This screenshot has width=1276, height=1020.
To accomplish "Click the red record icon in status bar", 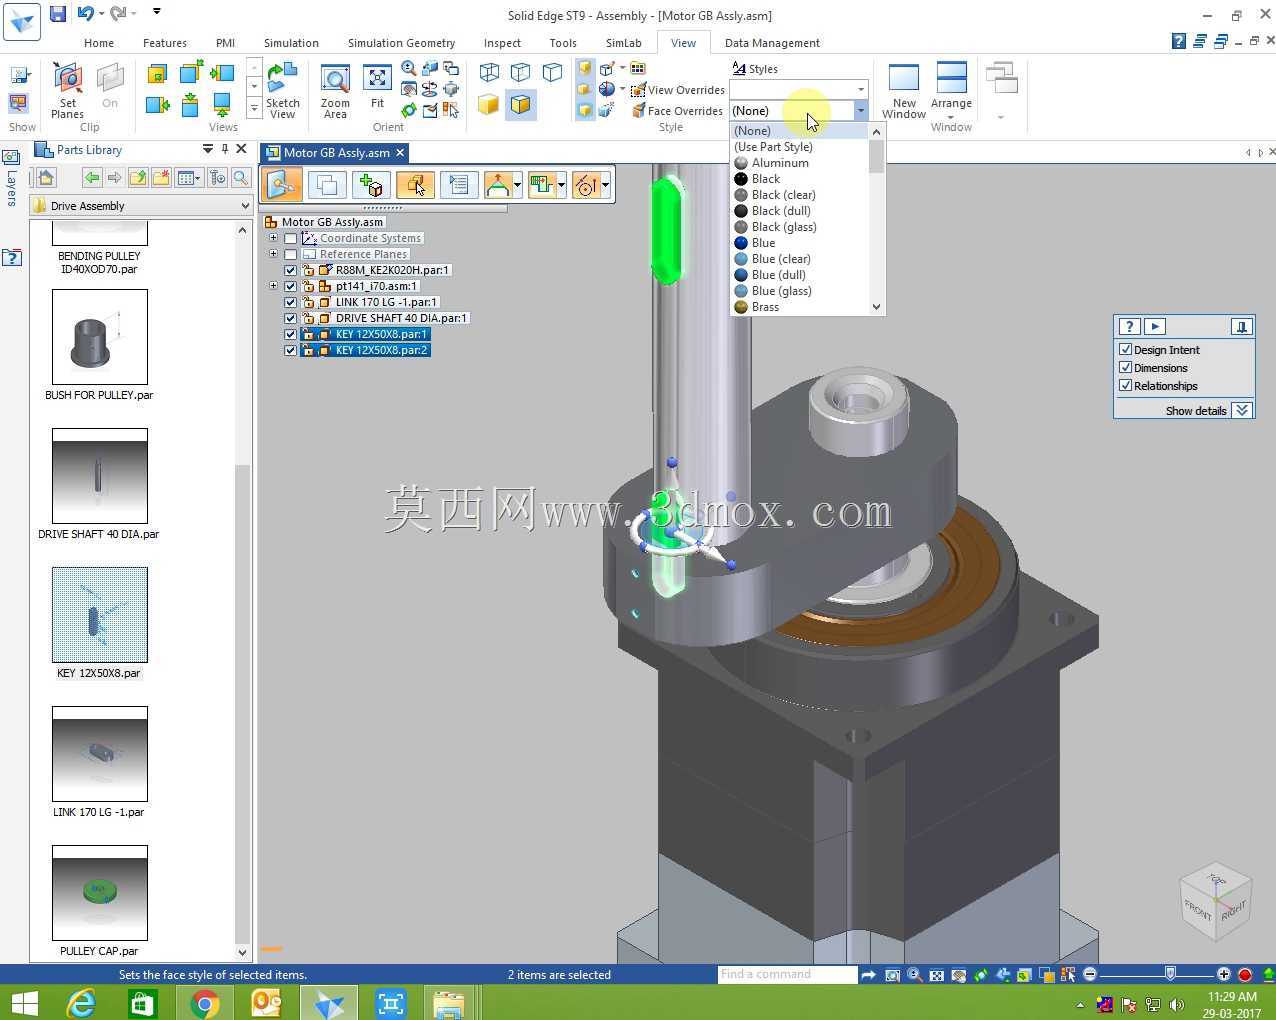I will (x=1245, y=974).
